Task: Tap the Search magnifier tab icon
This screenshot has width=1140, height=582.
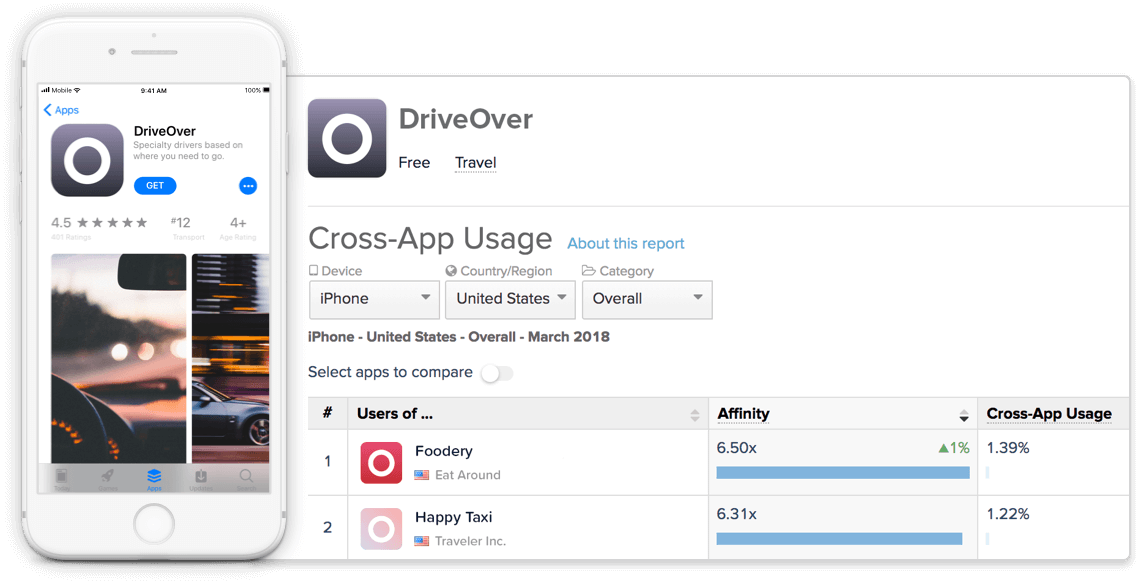Action: 246,477
